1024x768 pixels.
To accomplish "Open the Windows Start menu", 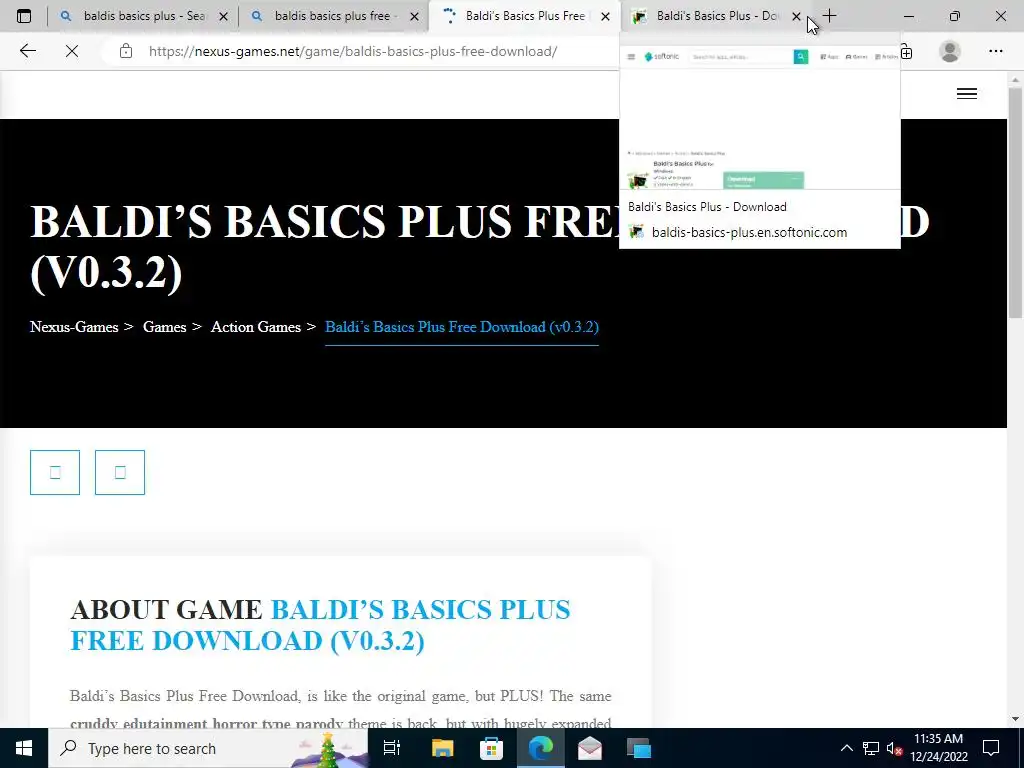I will 24,748.
